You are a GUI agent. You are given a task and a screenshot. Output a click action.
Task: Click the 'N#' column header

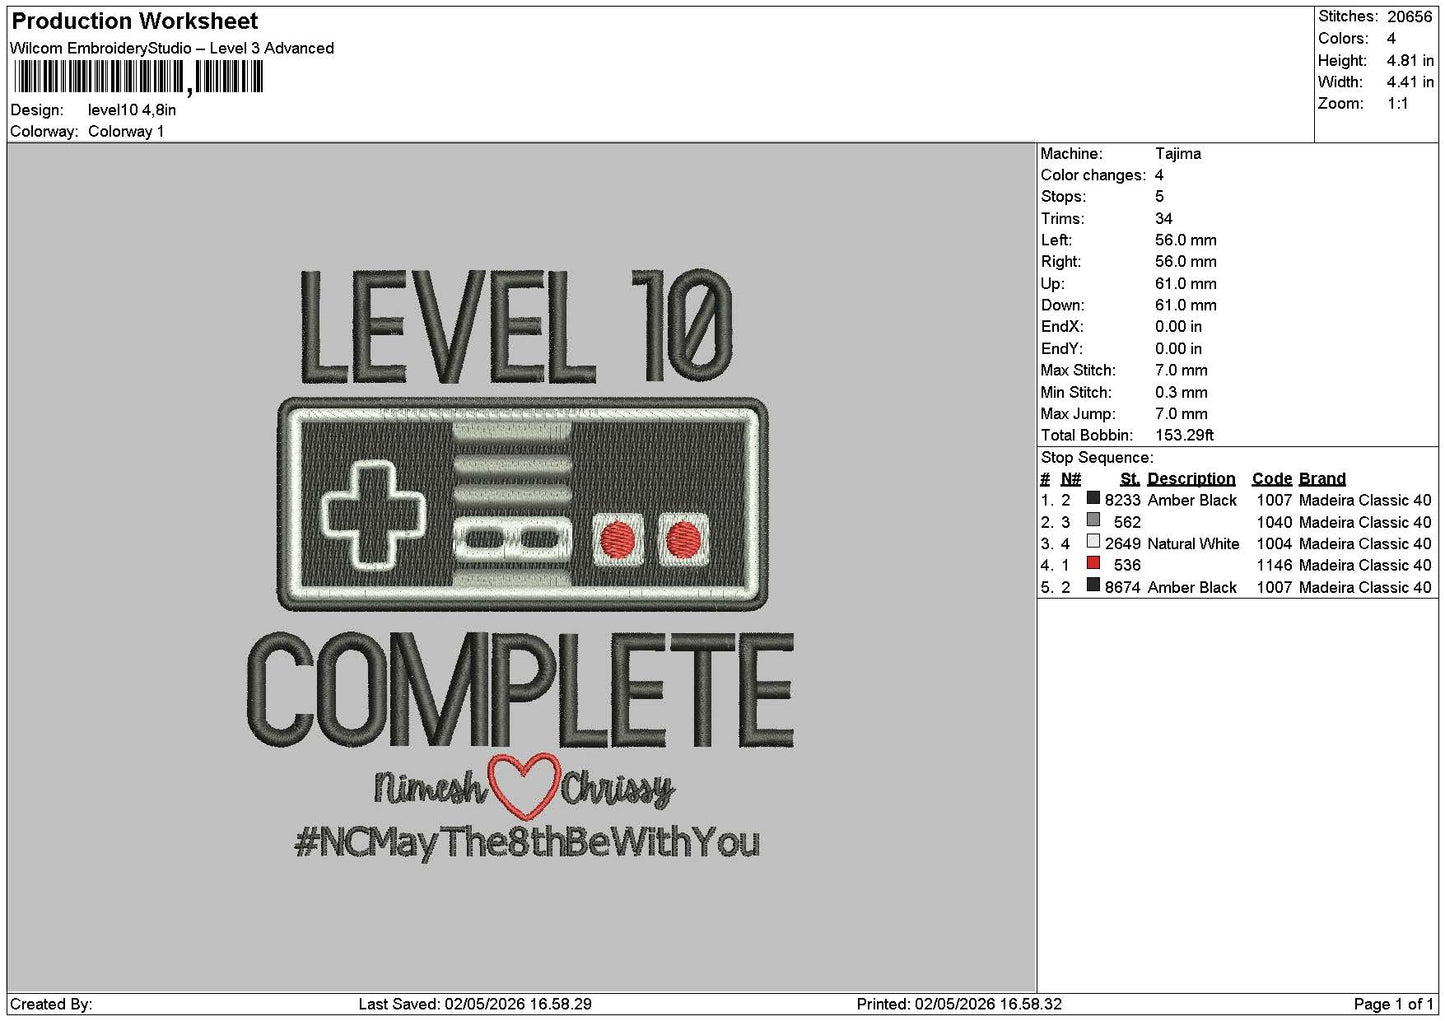coord(1071,479)
